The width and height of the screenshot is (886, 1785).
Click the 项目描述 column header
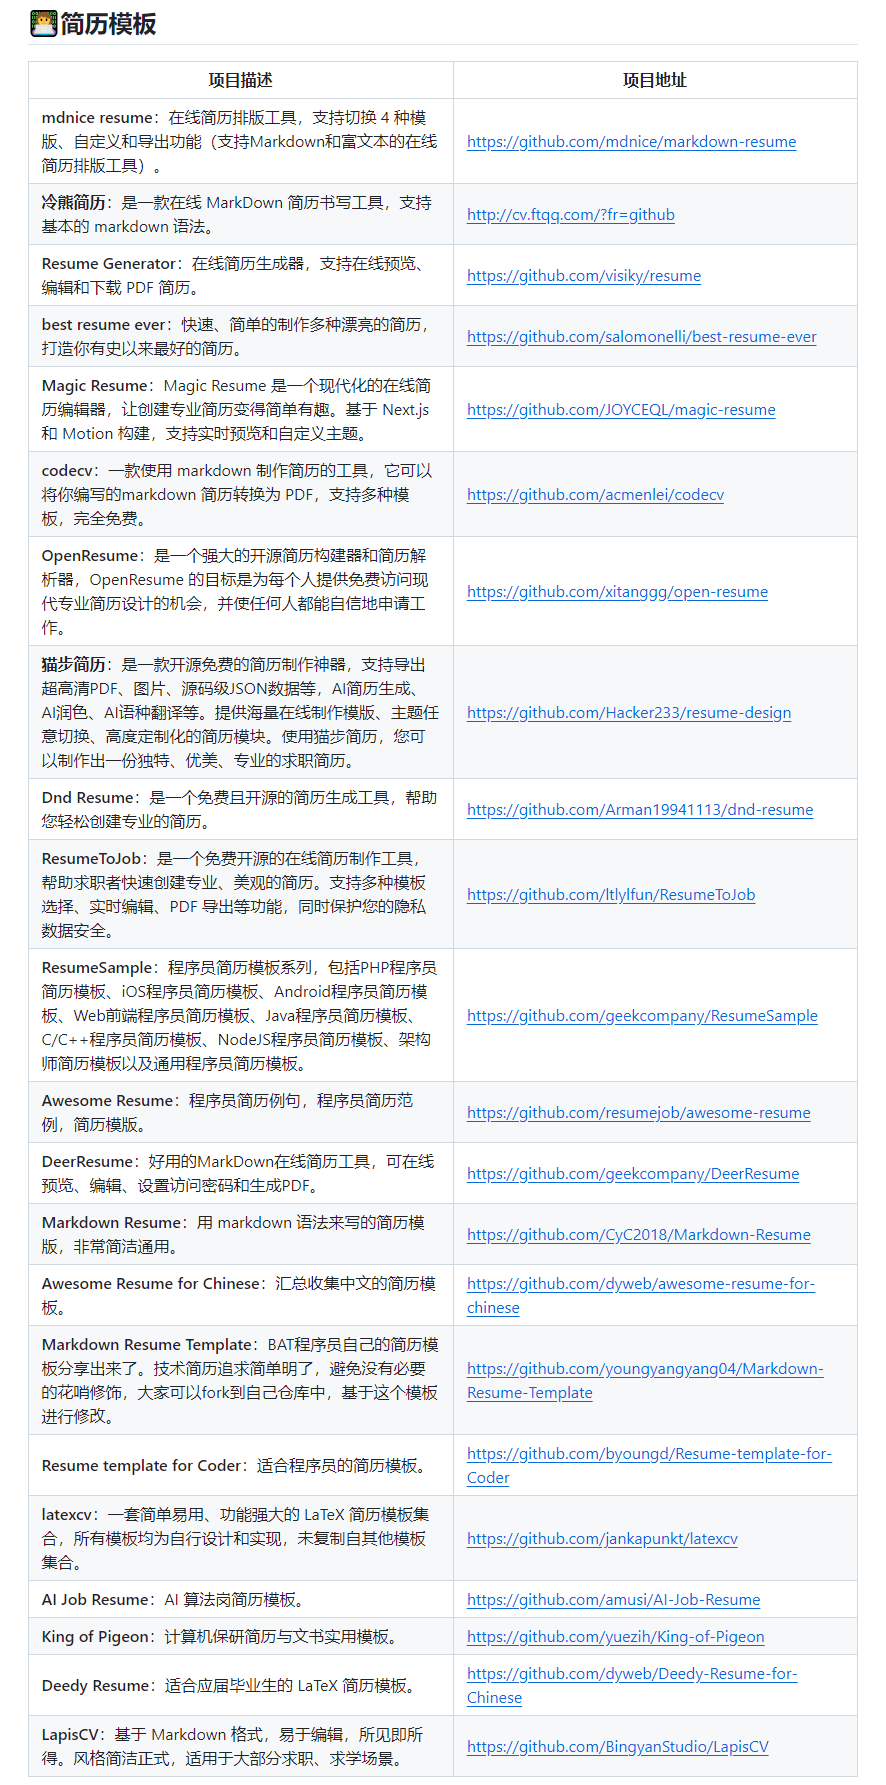[x=240, y=81]
